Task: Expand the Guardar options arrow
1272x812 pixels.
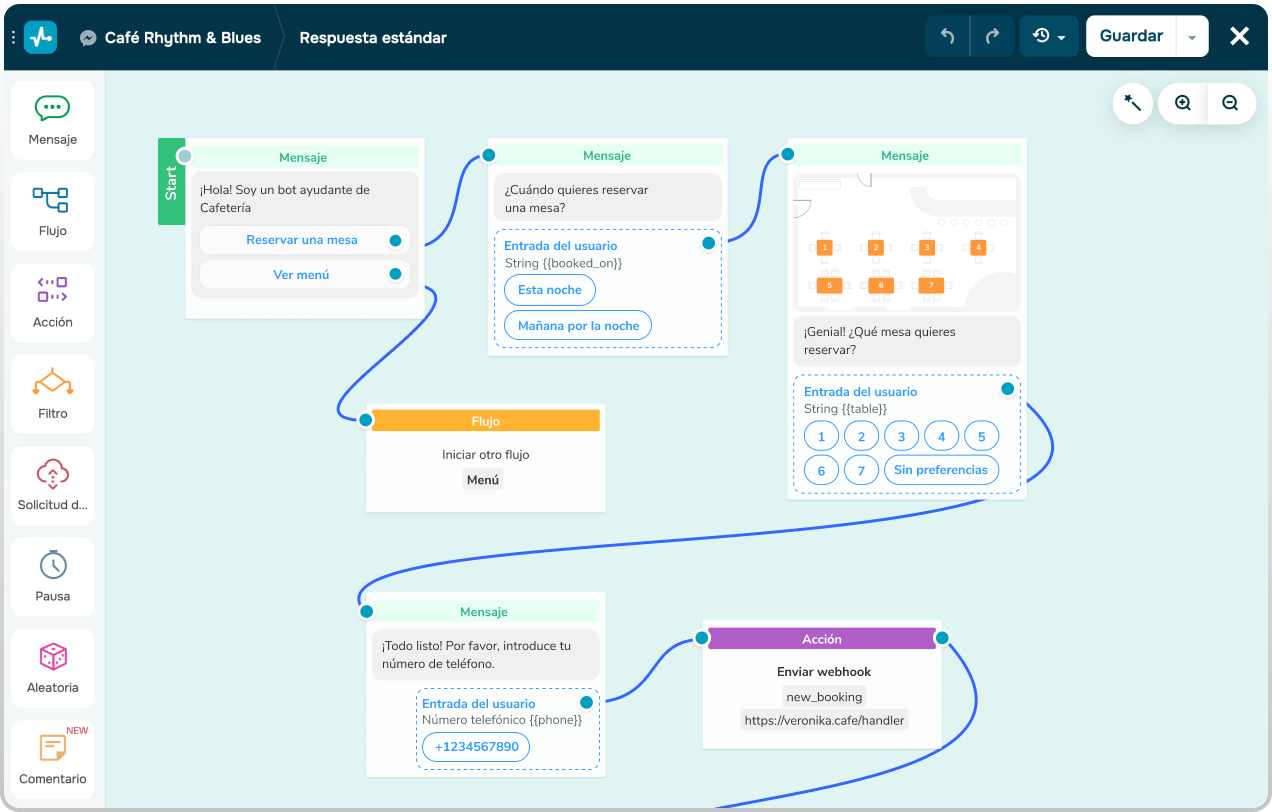Action: [1192, 37]
